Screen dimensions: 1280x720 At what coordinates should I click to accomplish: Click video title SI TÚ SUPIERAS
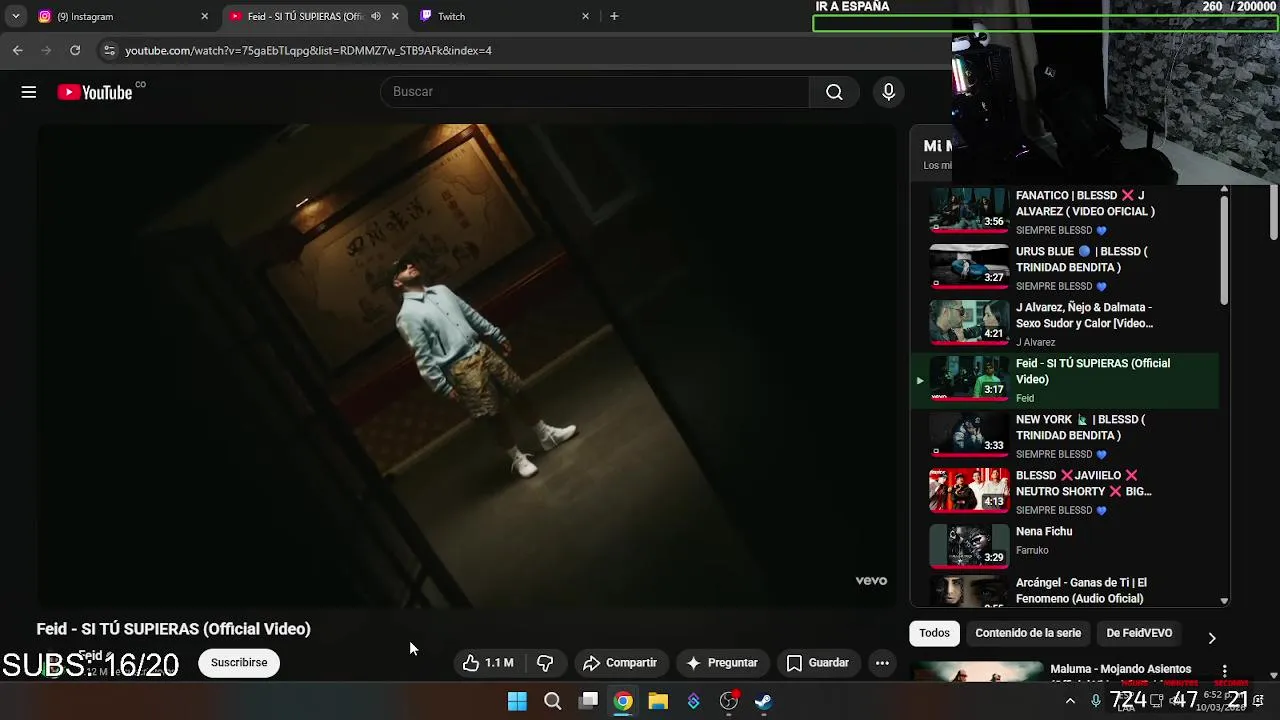(x=173, y=629)
